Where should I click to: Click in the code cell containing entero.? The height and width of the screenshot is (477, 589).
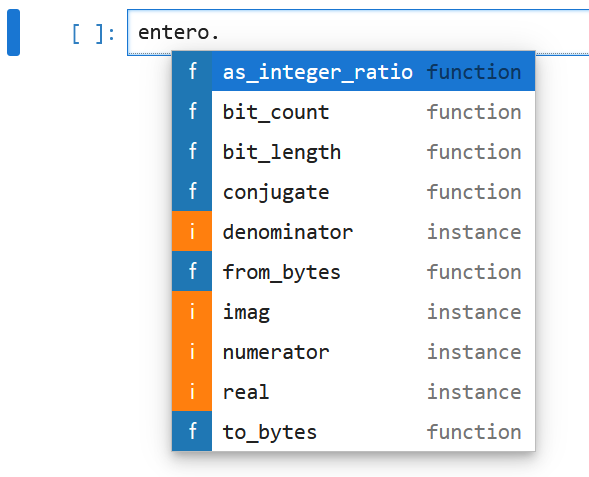coord(358,32)
